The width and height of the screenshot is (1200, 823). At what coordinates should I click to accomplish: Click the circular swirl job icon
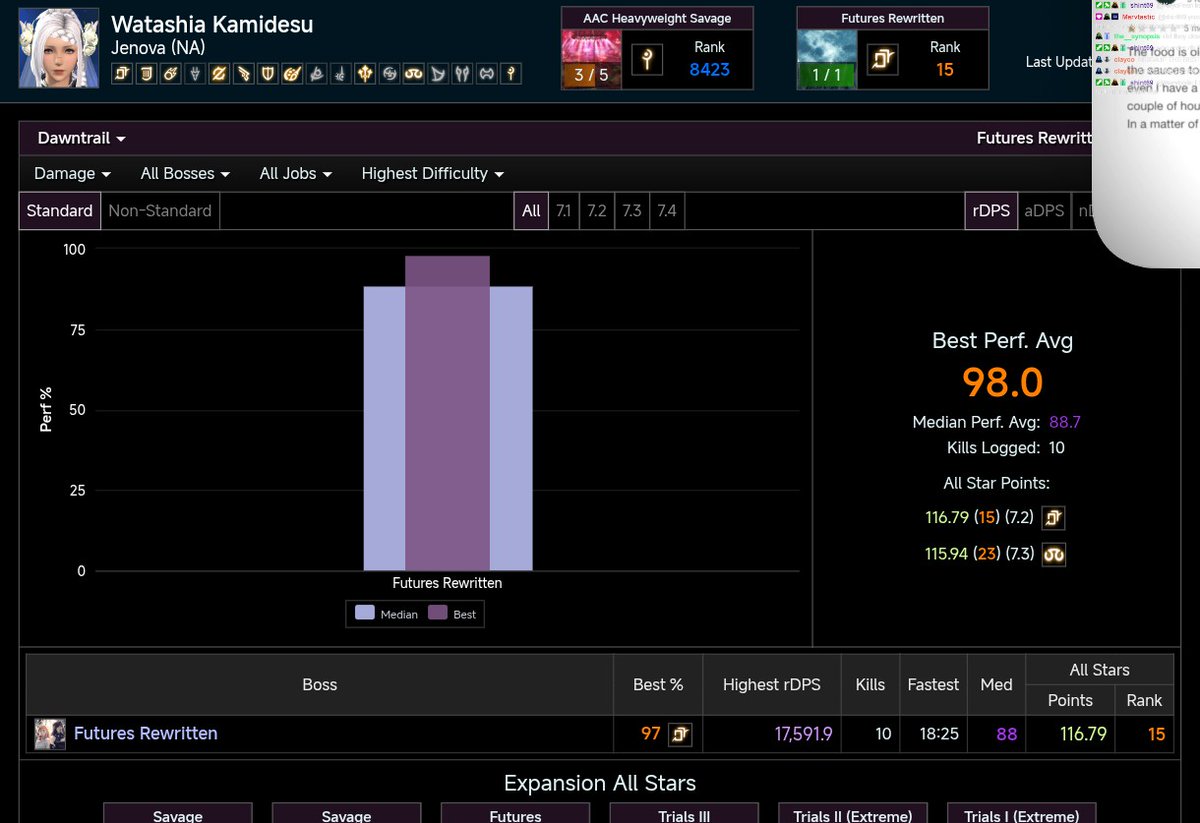[390, 73]
